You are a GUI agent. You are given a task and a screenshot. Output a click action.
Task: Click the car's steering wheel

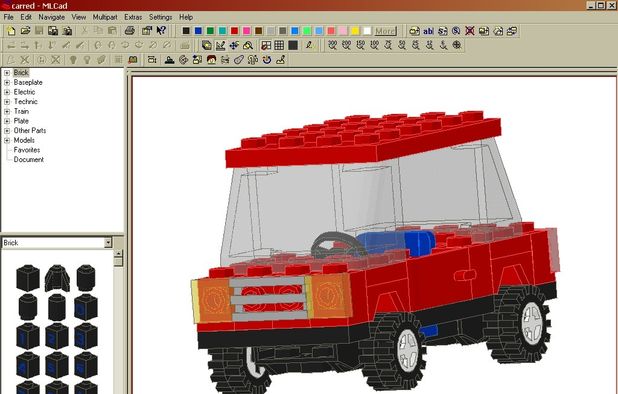(339, 244)
